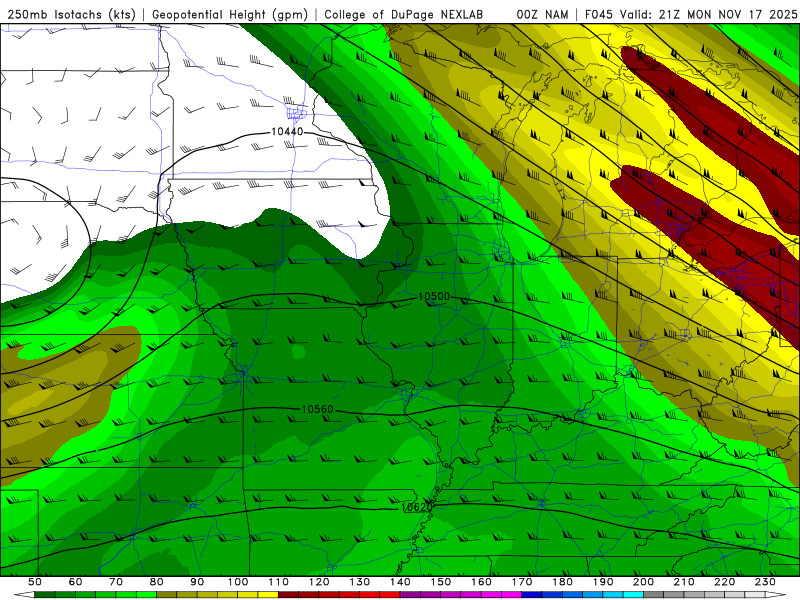The width and height of the screenshot is (800, 600).
Task: Click the cyan swatch just before 200
Action: point(633,595)
